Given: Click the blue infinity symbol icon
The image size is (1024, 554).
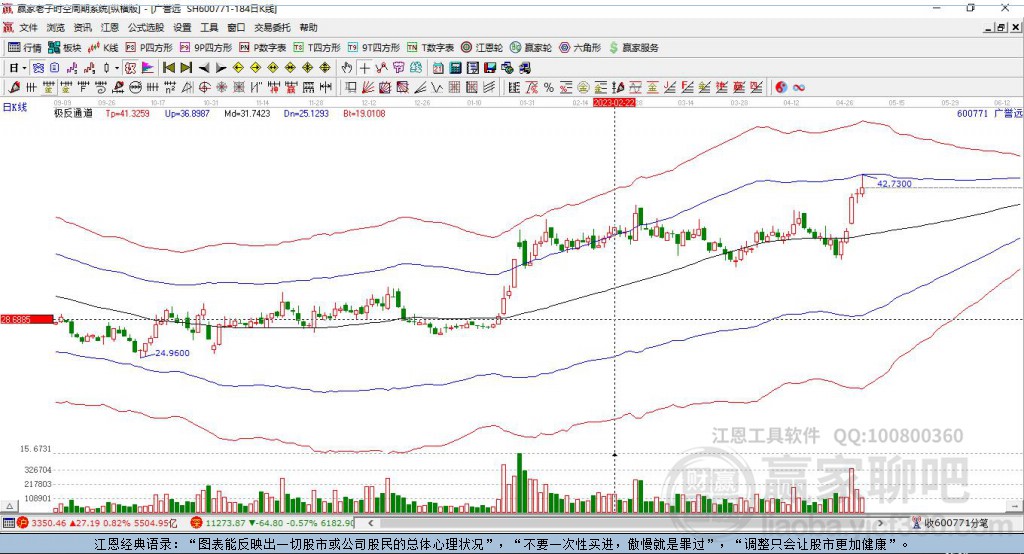Looking at the screenshot, I should tap(799, 88).
